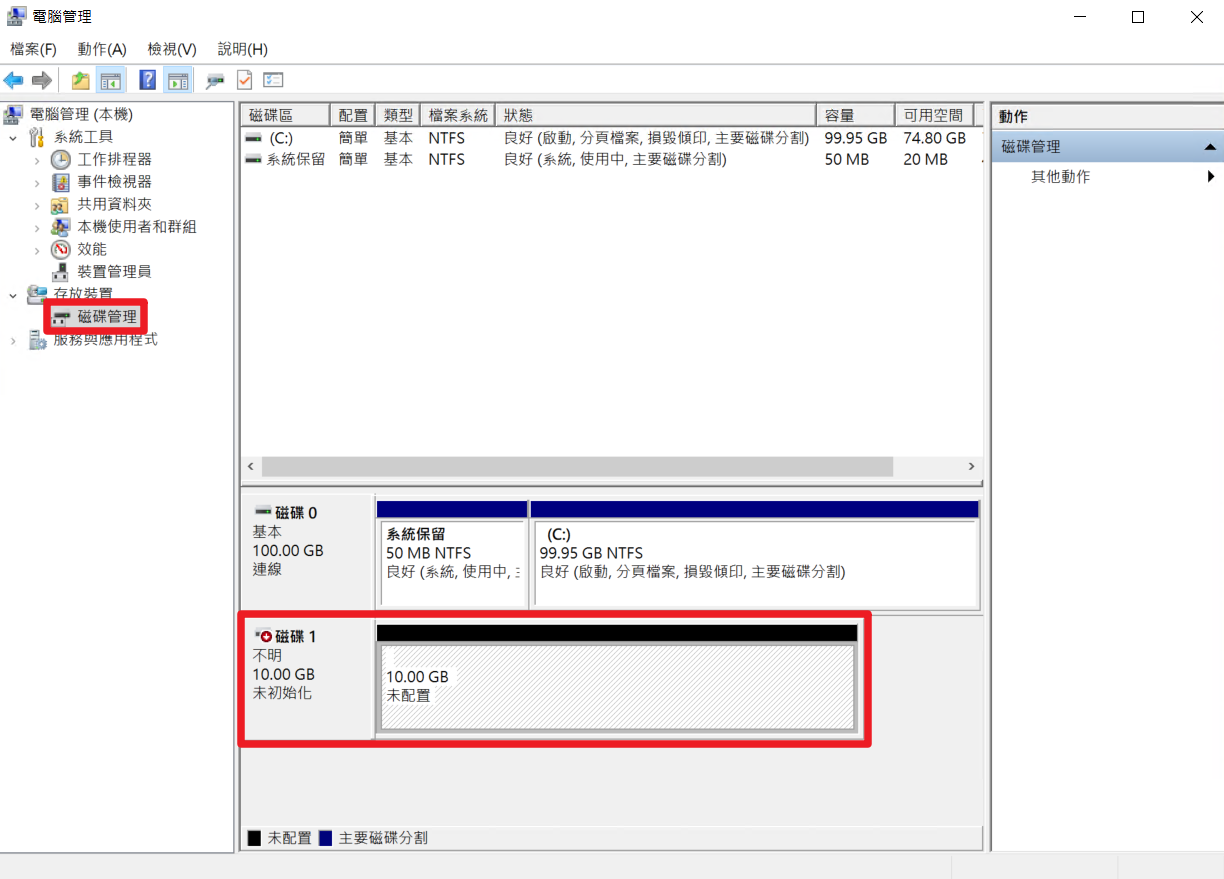Click the 系統工具 tools icon
1224x879 pixels.
pyautogui.click(x=38, y=137)
